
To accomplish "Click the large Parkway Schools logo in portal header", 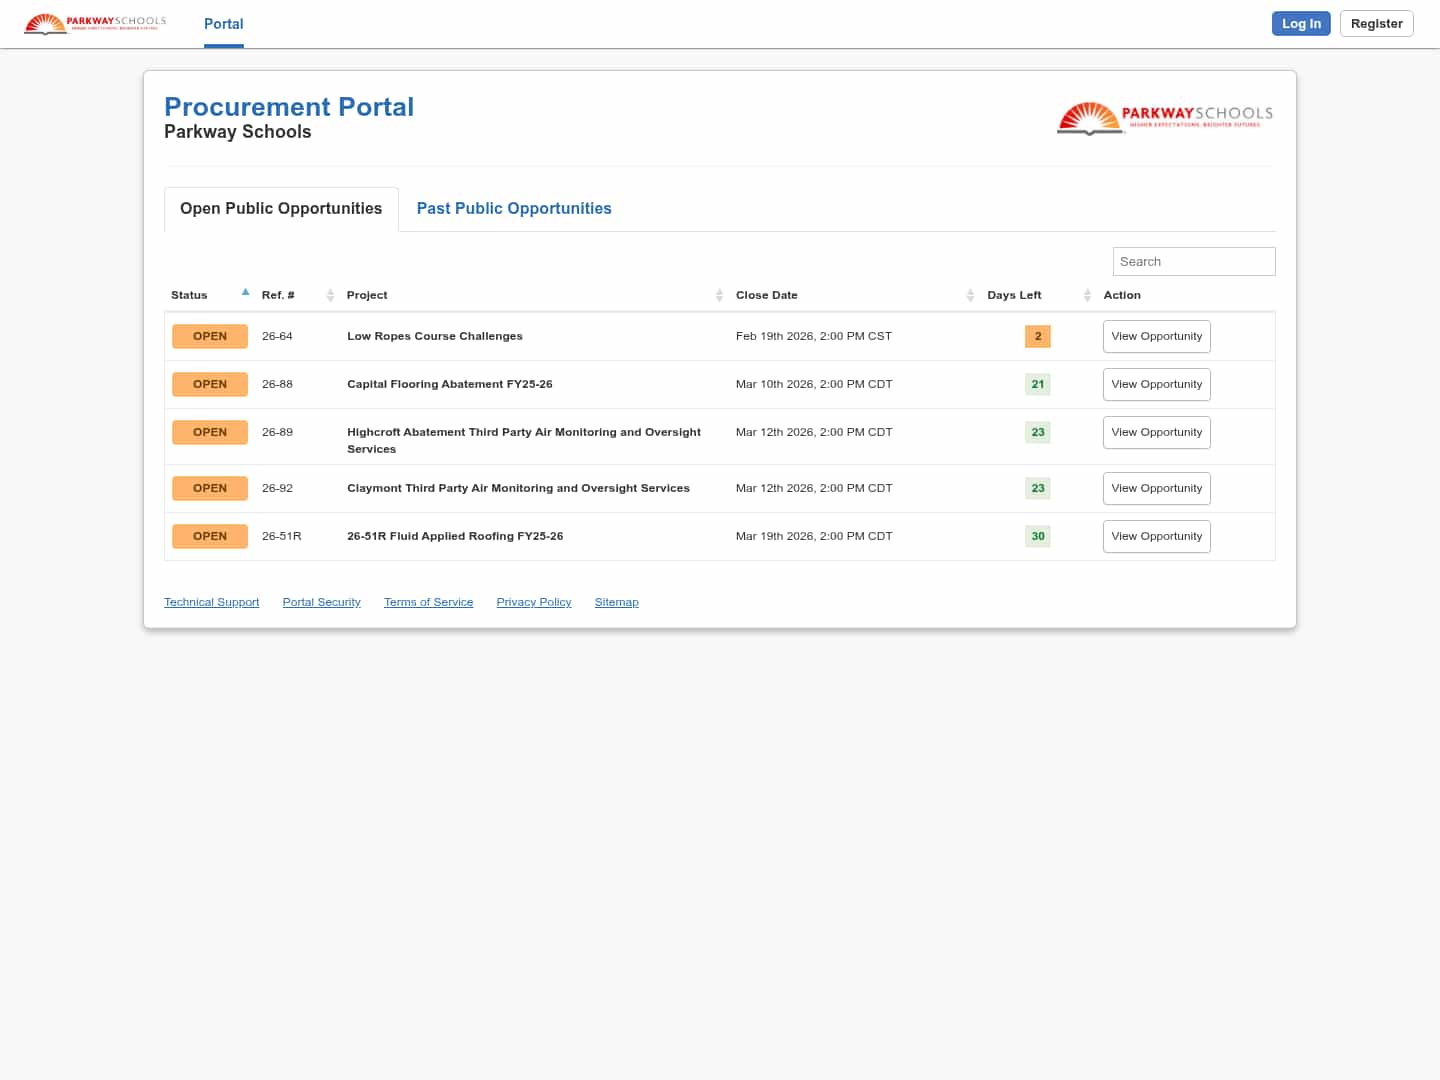I will 1165,117.
